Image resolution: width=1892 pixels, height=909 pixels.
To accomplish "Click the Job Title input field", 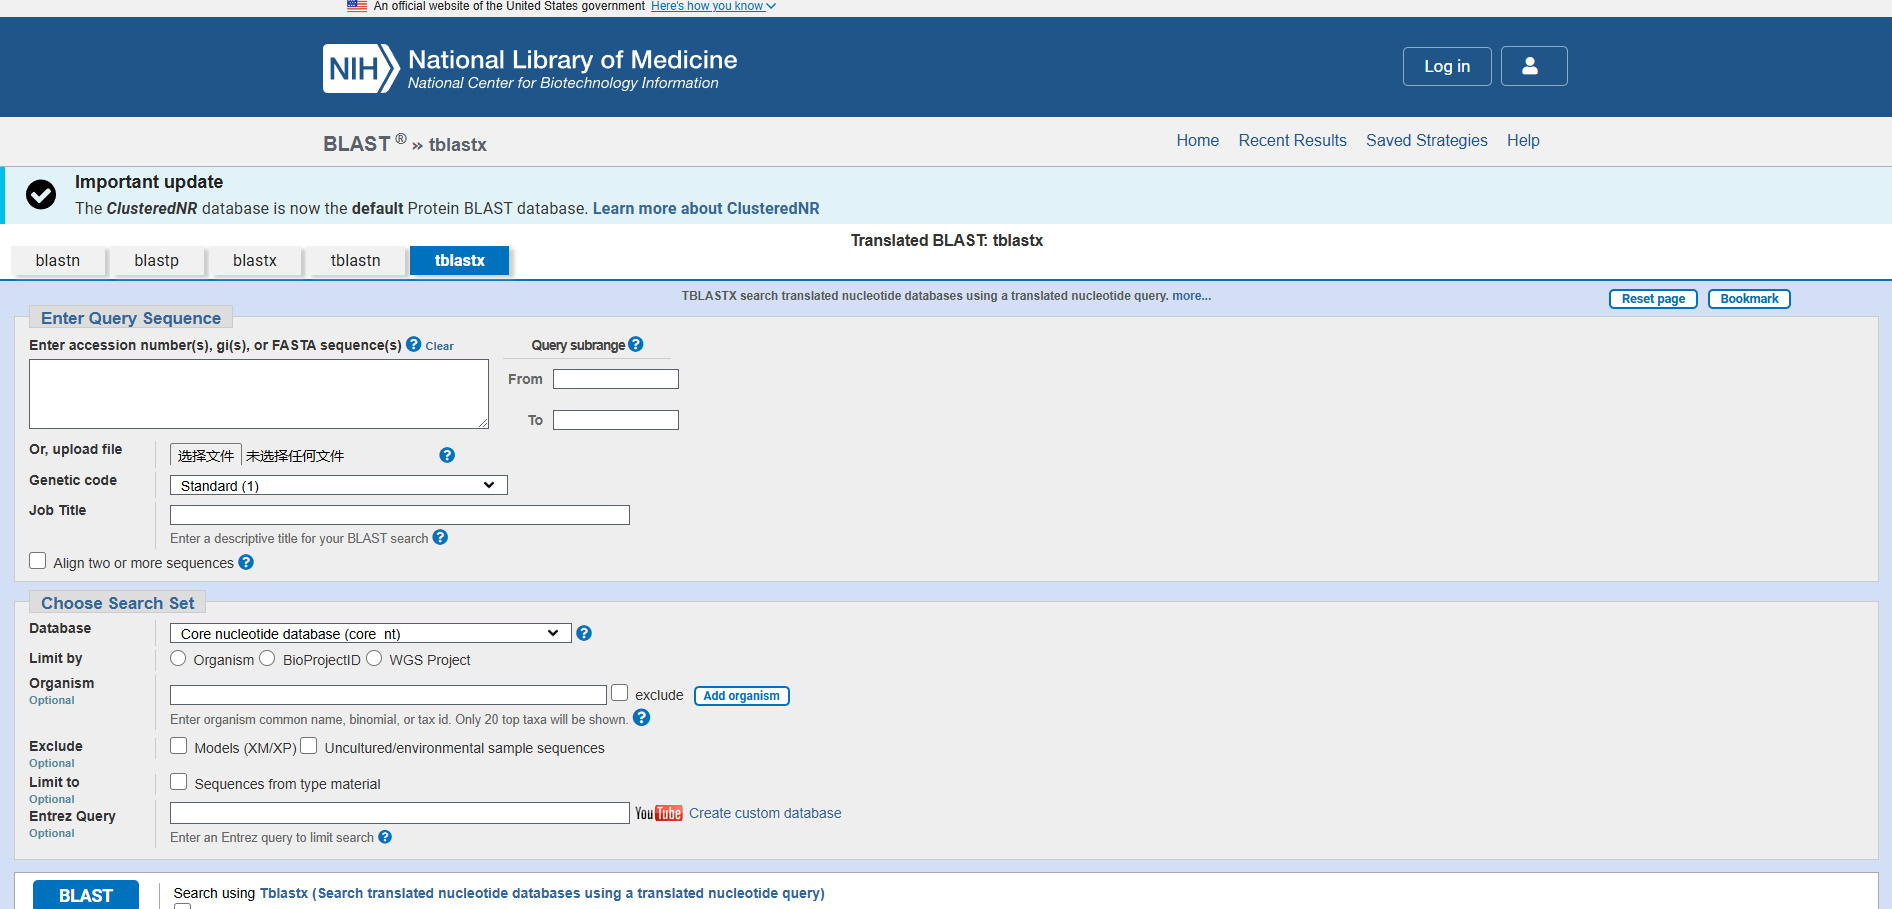I will 399,515.
